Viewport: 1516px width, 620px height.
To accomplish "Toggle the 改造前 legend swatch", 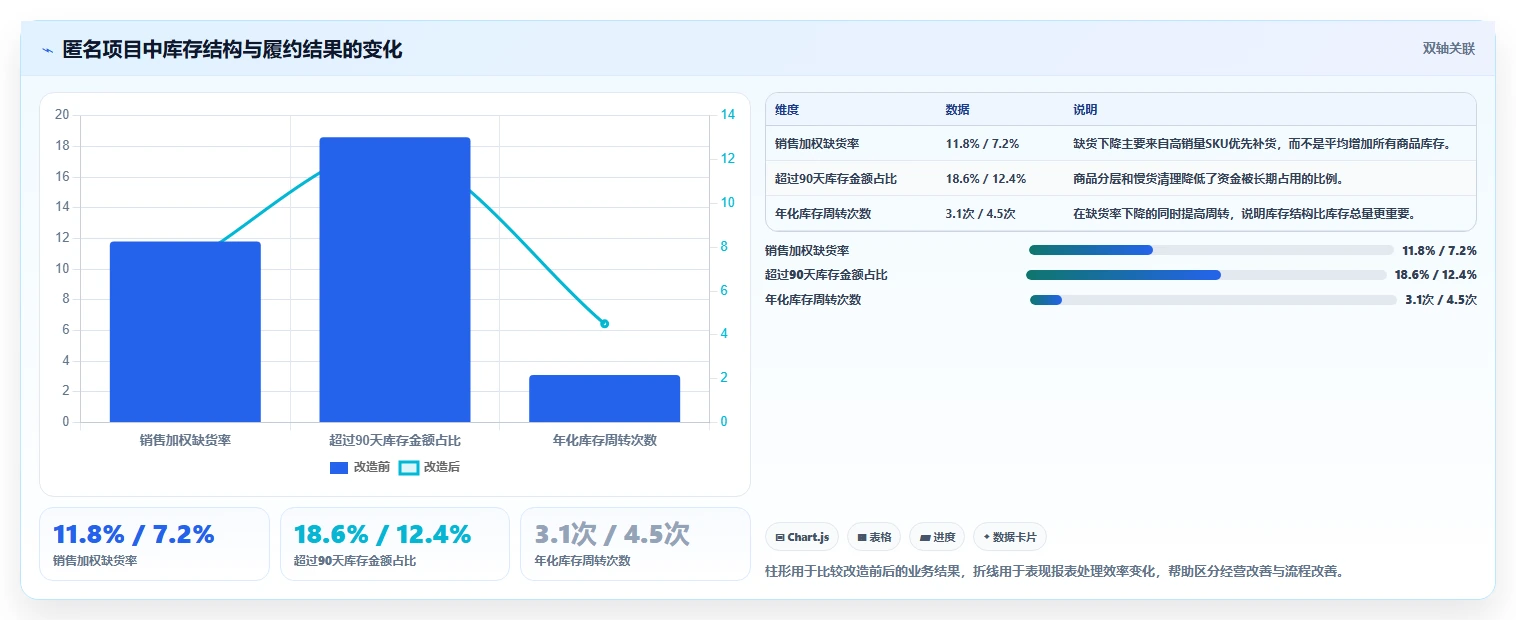I will coord(339,467).
